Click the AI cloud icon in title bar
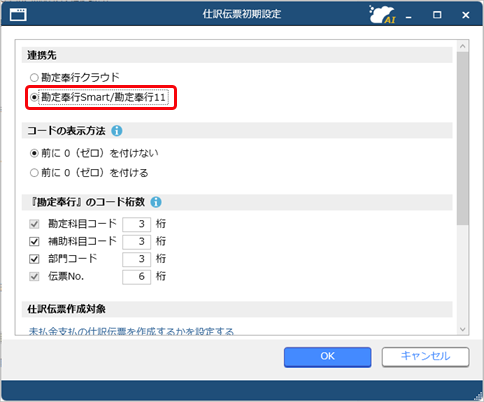Viewport: 484px width, 402px height. pyautogui.click(x=382, y=15)
